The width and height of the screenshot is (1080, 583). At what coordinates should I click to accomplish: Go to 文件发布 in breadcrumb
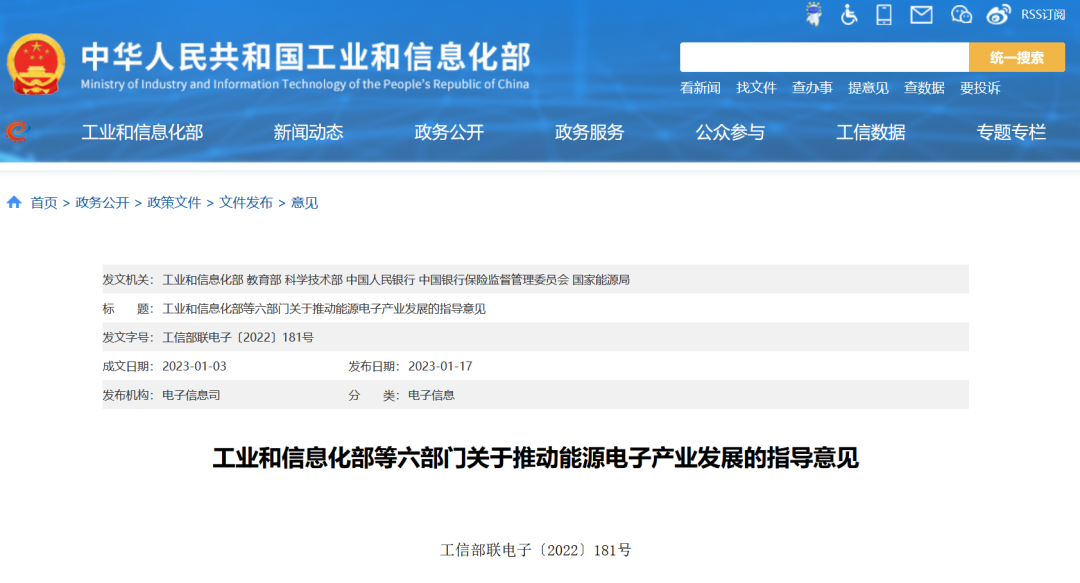tap(246, 203)
